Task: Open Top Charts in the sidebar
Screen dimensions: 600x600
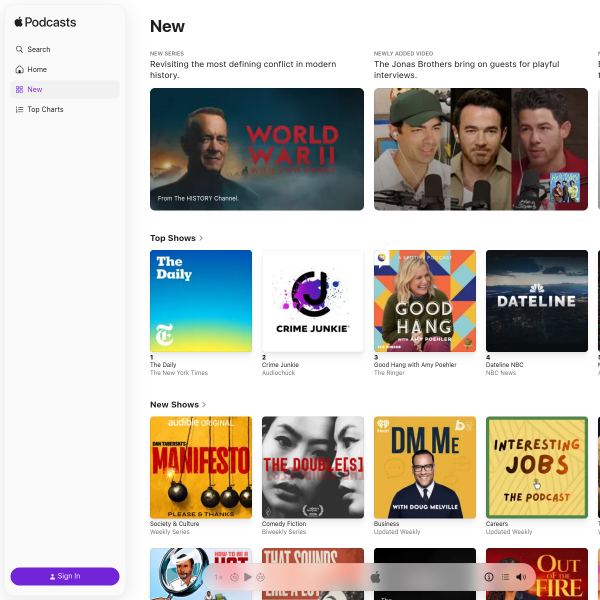Action: coord(65,109)
